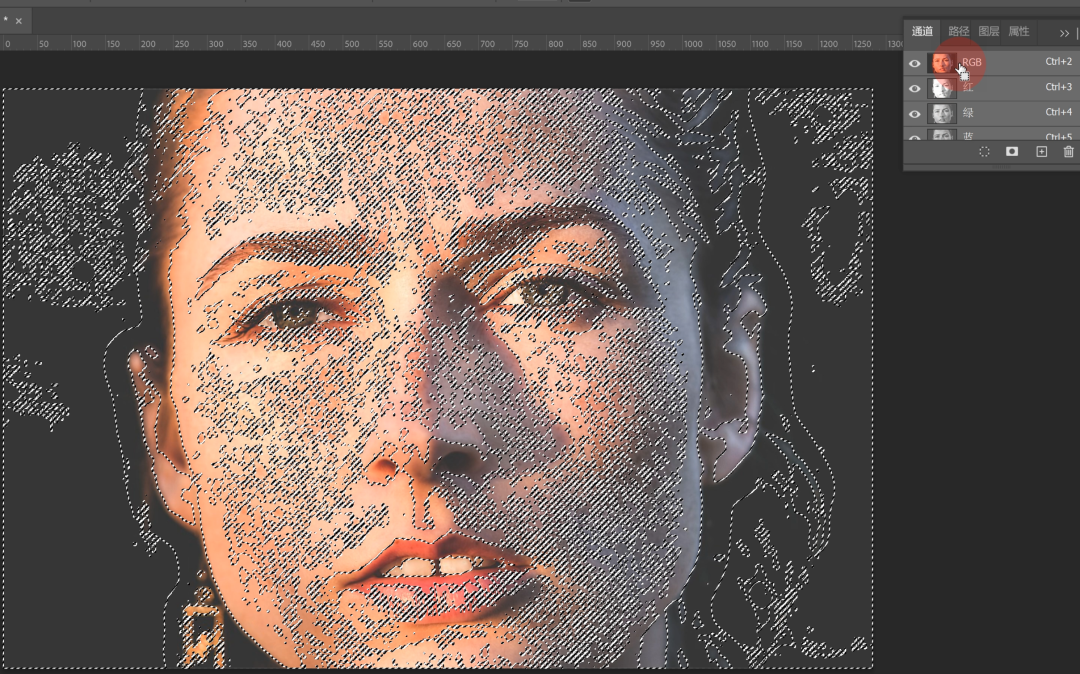Select the channel labeled 绿

pos(992,113)
